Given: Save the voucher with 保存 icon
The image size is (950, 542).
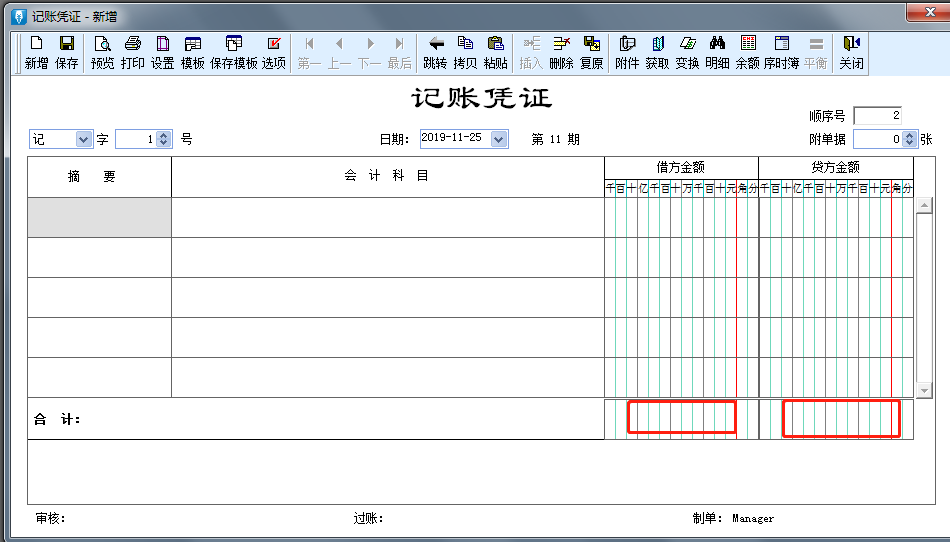Looking at the screenshot, I should click(67, 52).
